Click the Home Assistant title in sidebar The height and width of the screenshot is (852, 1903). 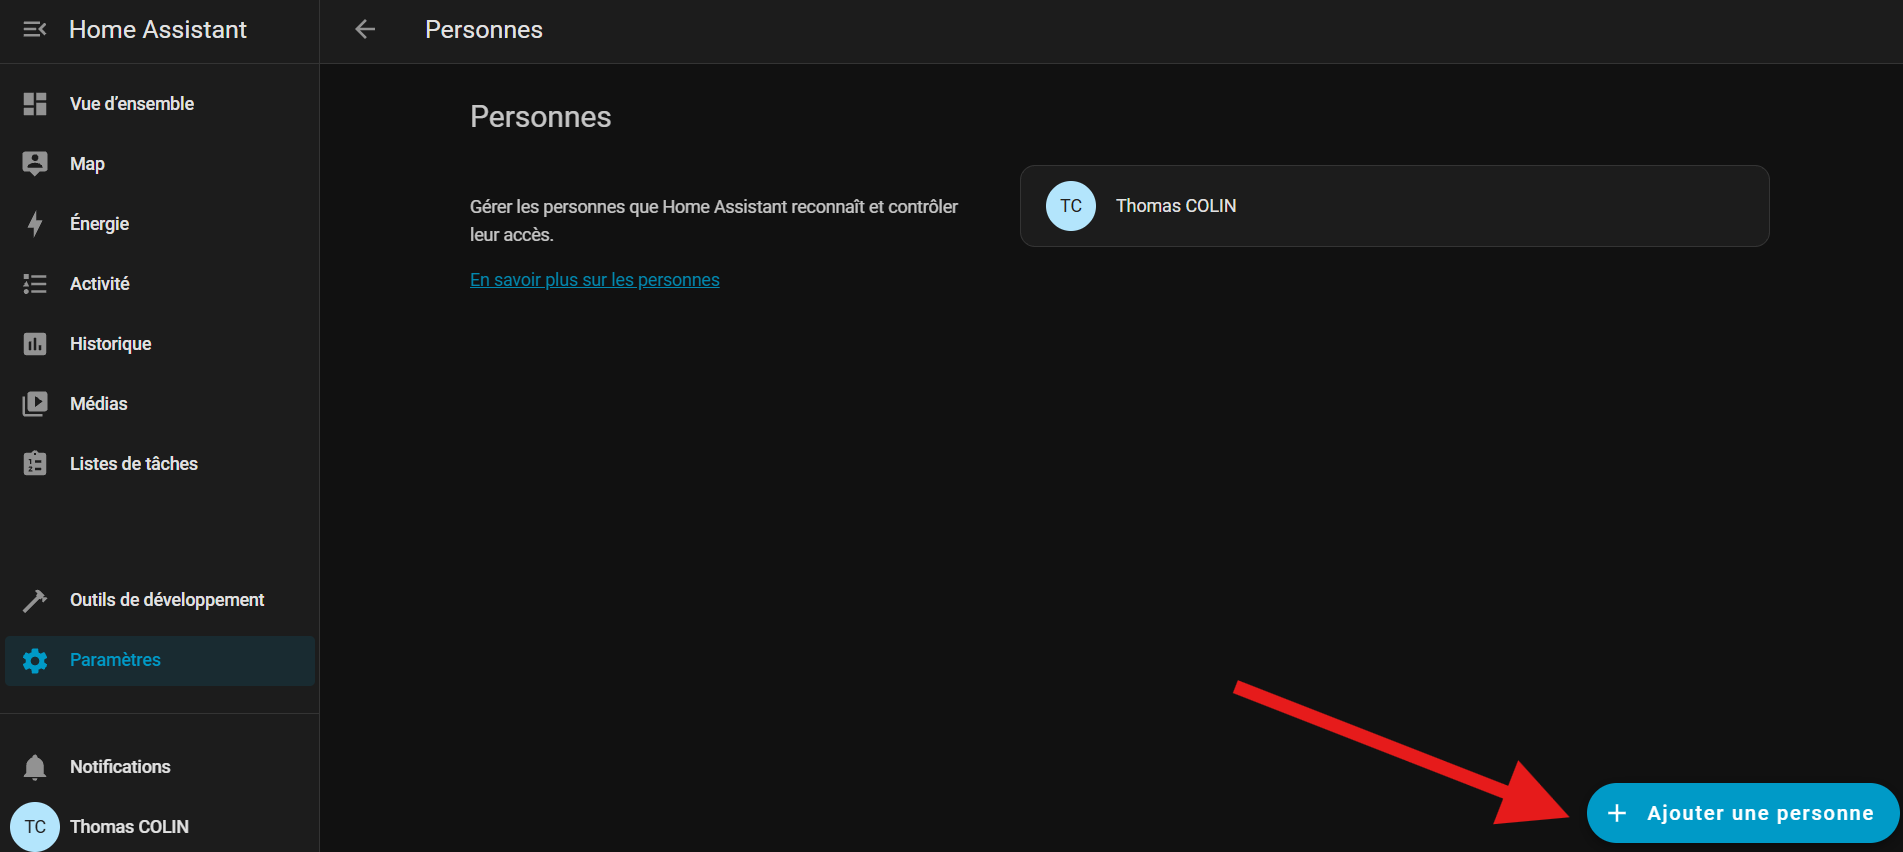tap(157, 30)
